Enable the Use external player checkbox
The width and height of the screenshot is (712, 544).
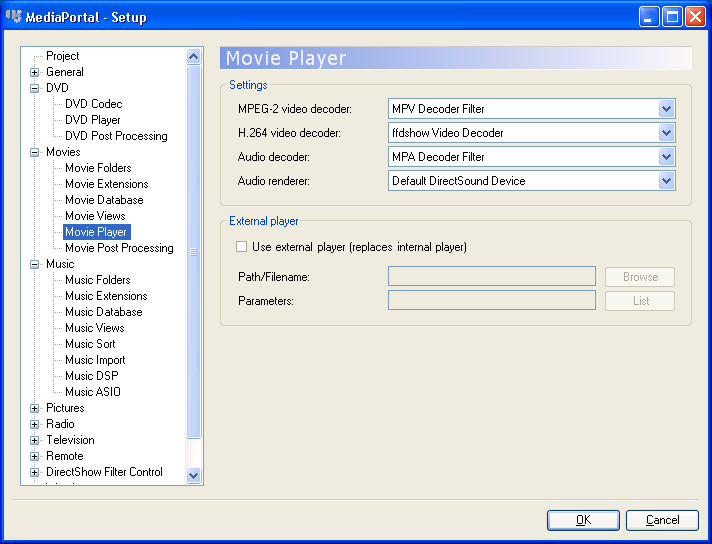(241, 247)
